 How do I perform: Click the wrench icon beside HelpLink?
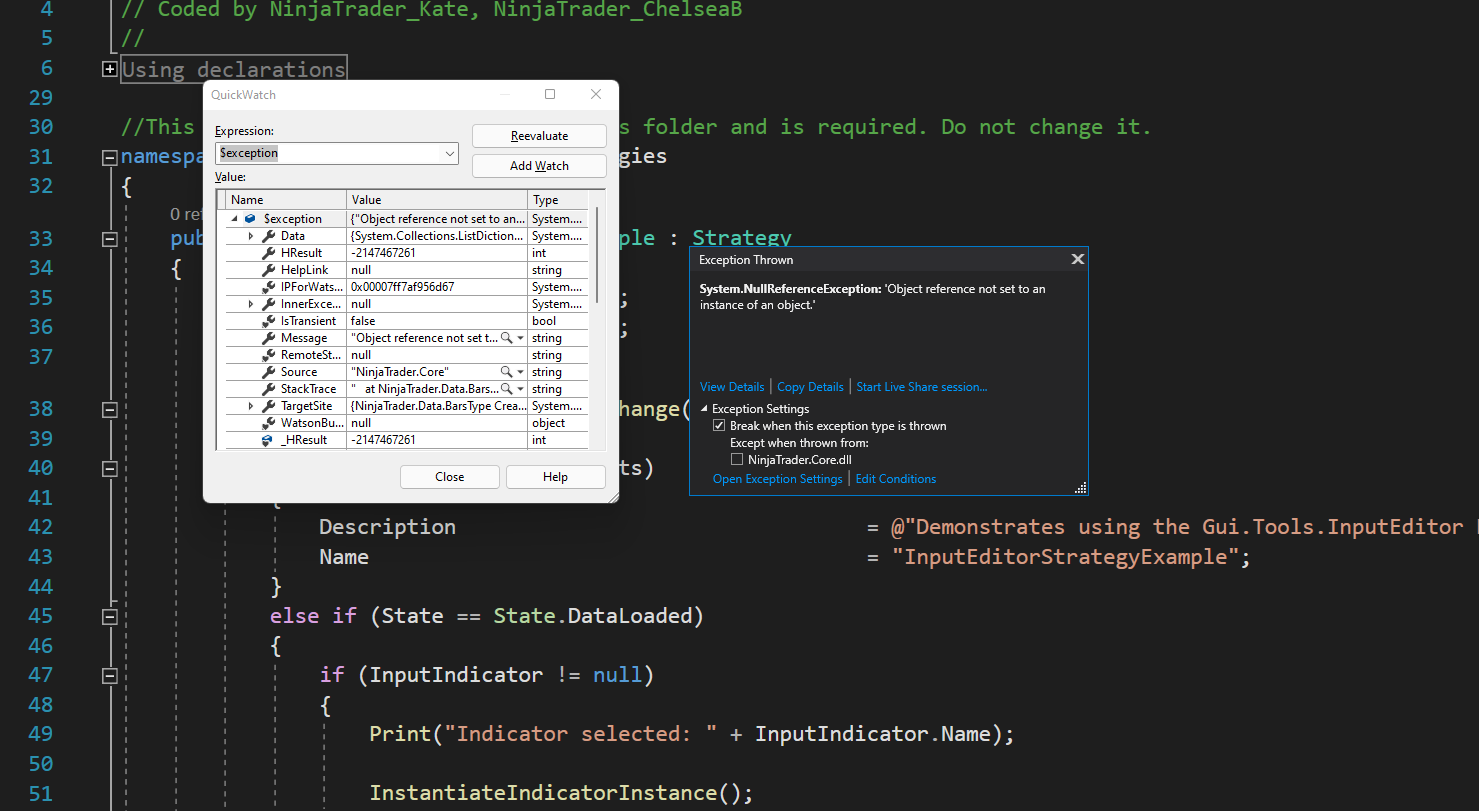point(268,270)
